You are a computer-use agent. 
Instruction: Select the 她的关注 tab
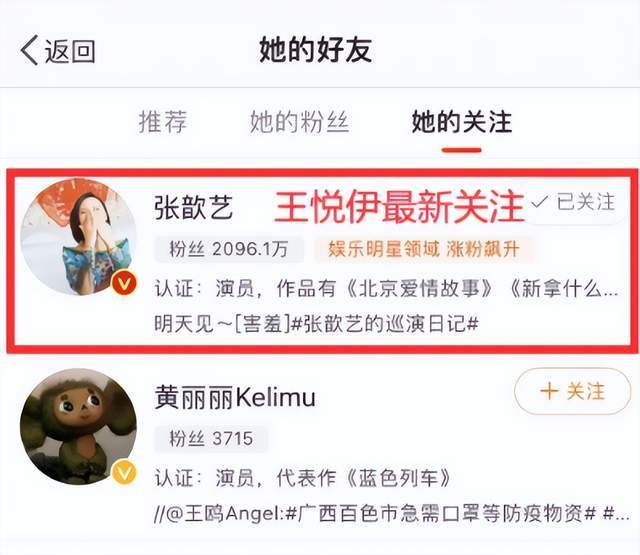click(x=462, y=122)
